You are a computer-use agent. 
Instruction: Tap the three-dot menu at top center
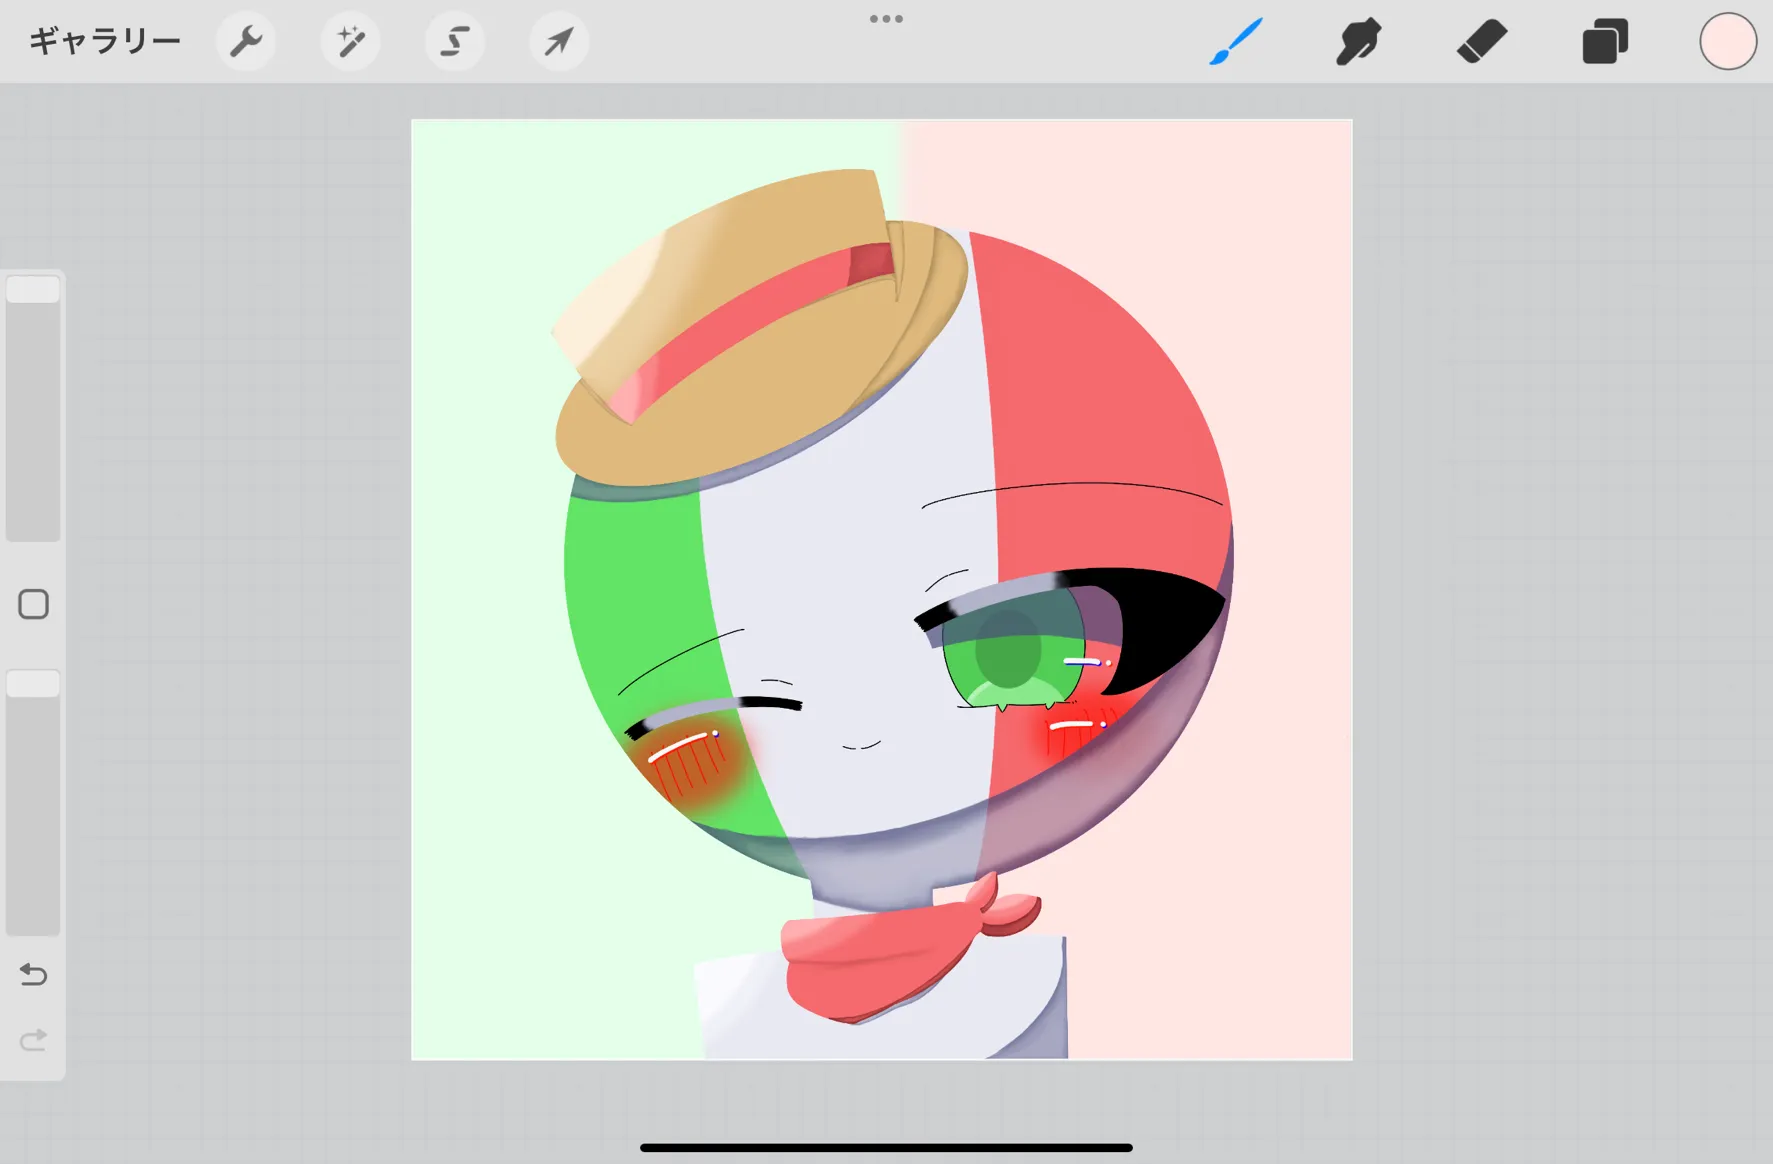coord(886,19)
